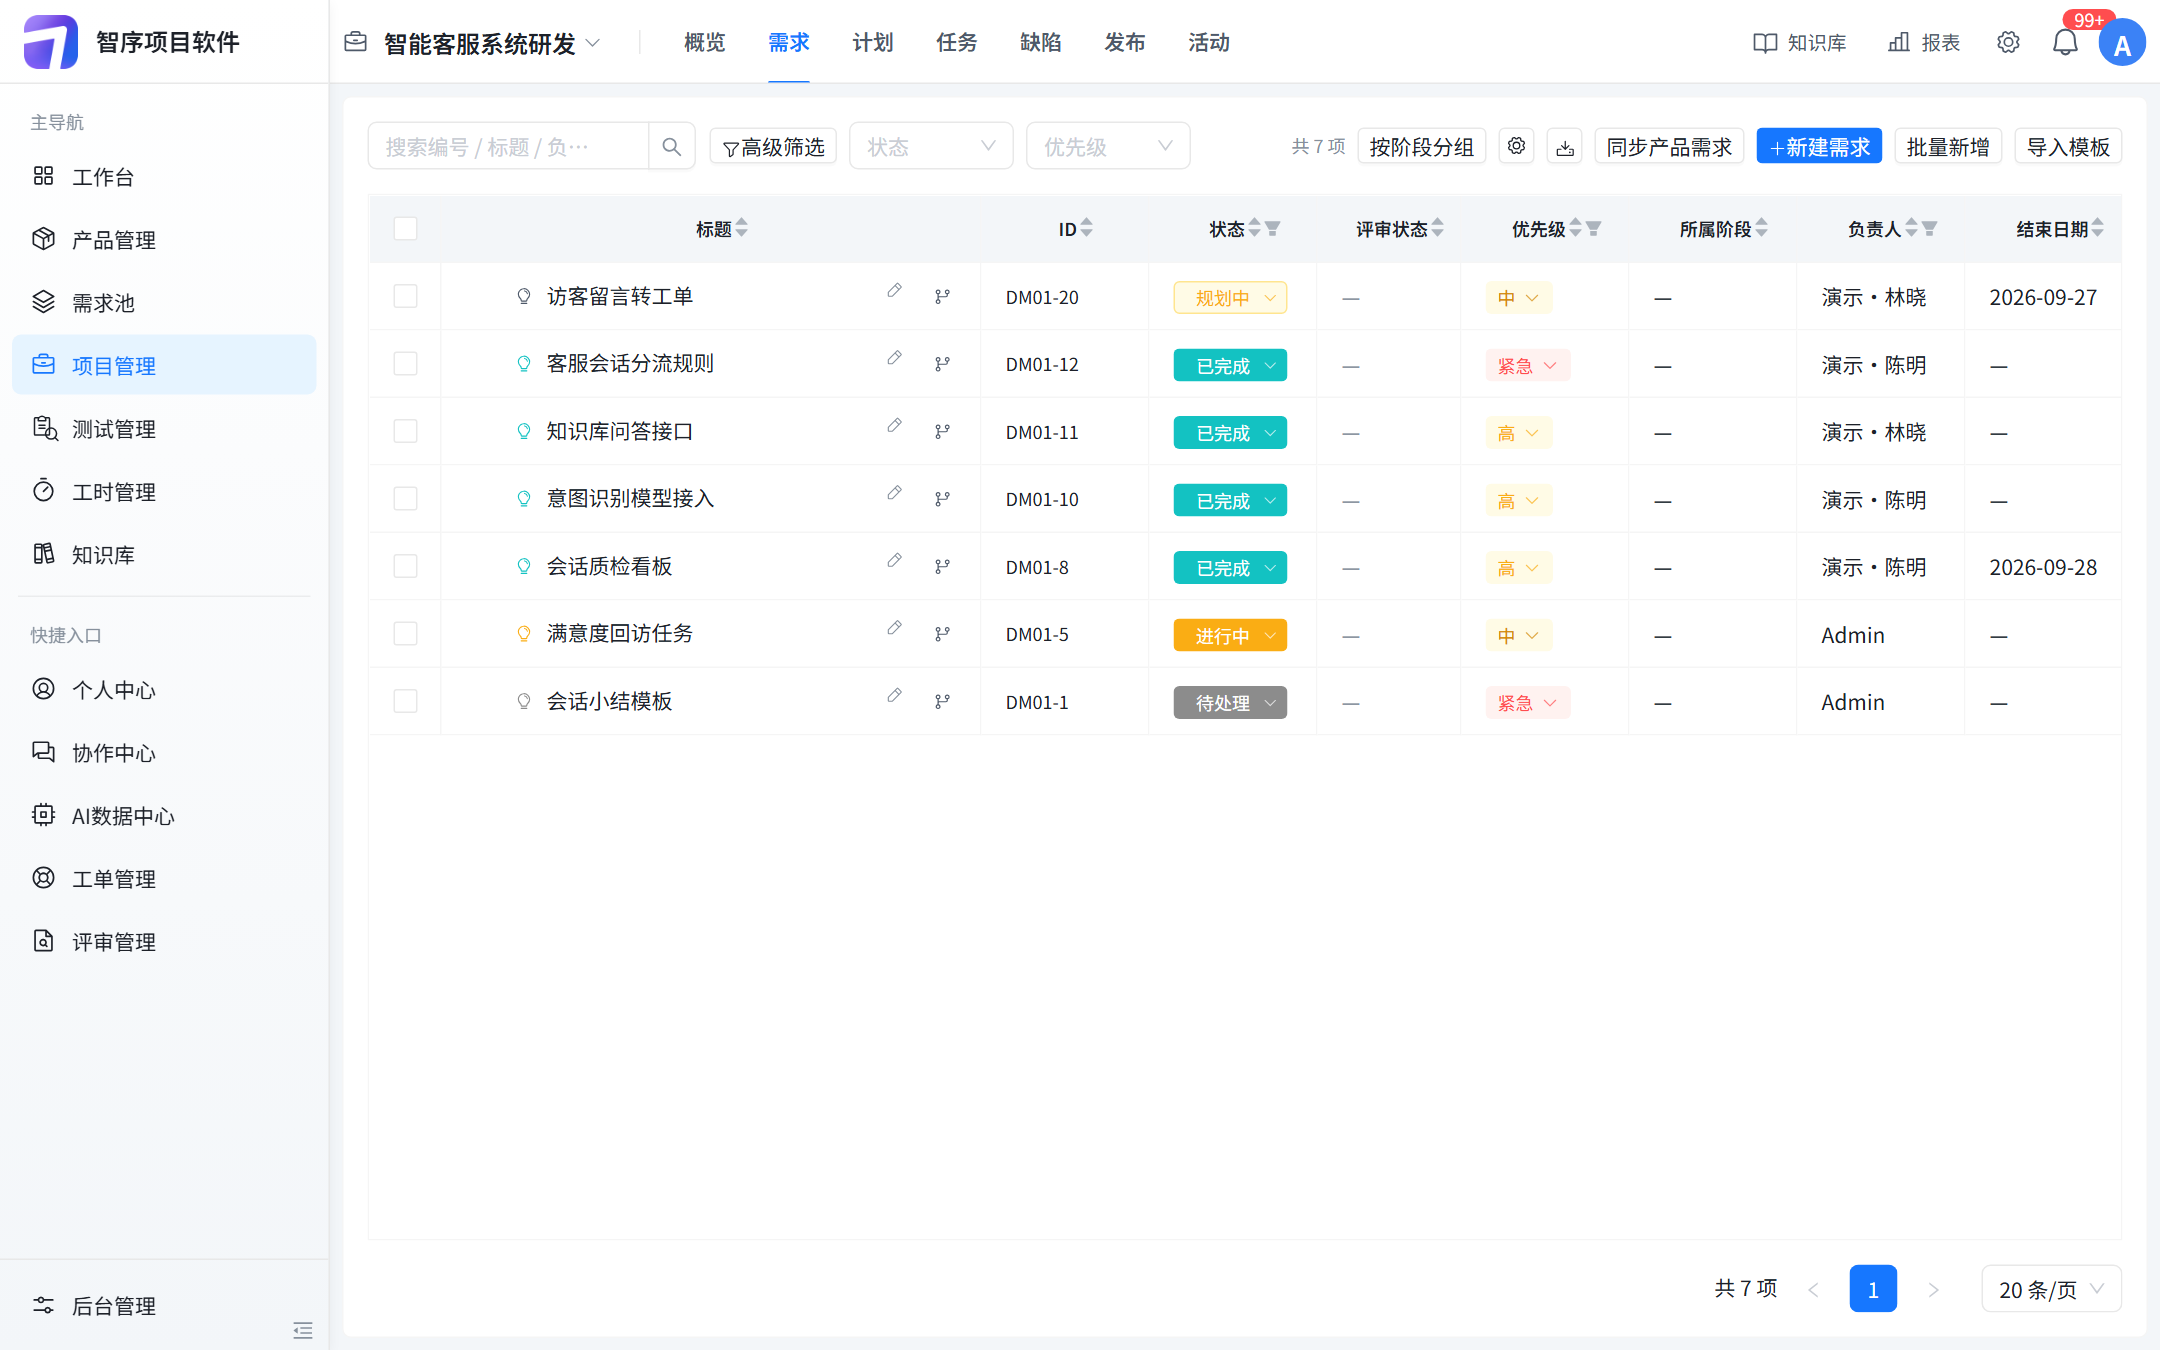Sort by 标题 column sort arrows

click(x=741, y=229)
